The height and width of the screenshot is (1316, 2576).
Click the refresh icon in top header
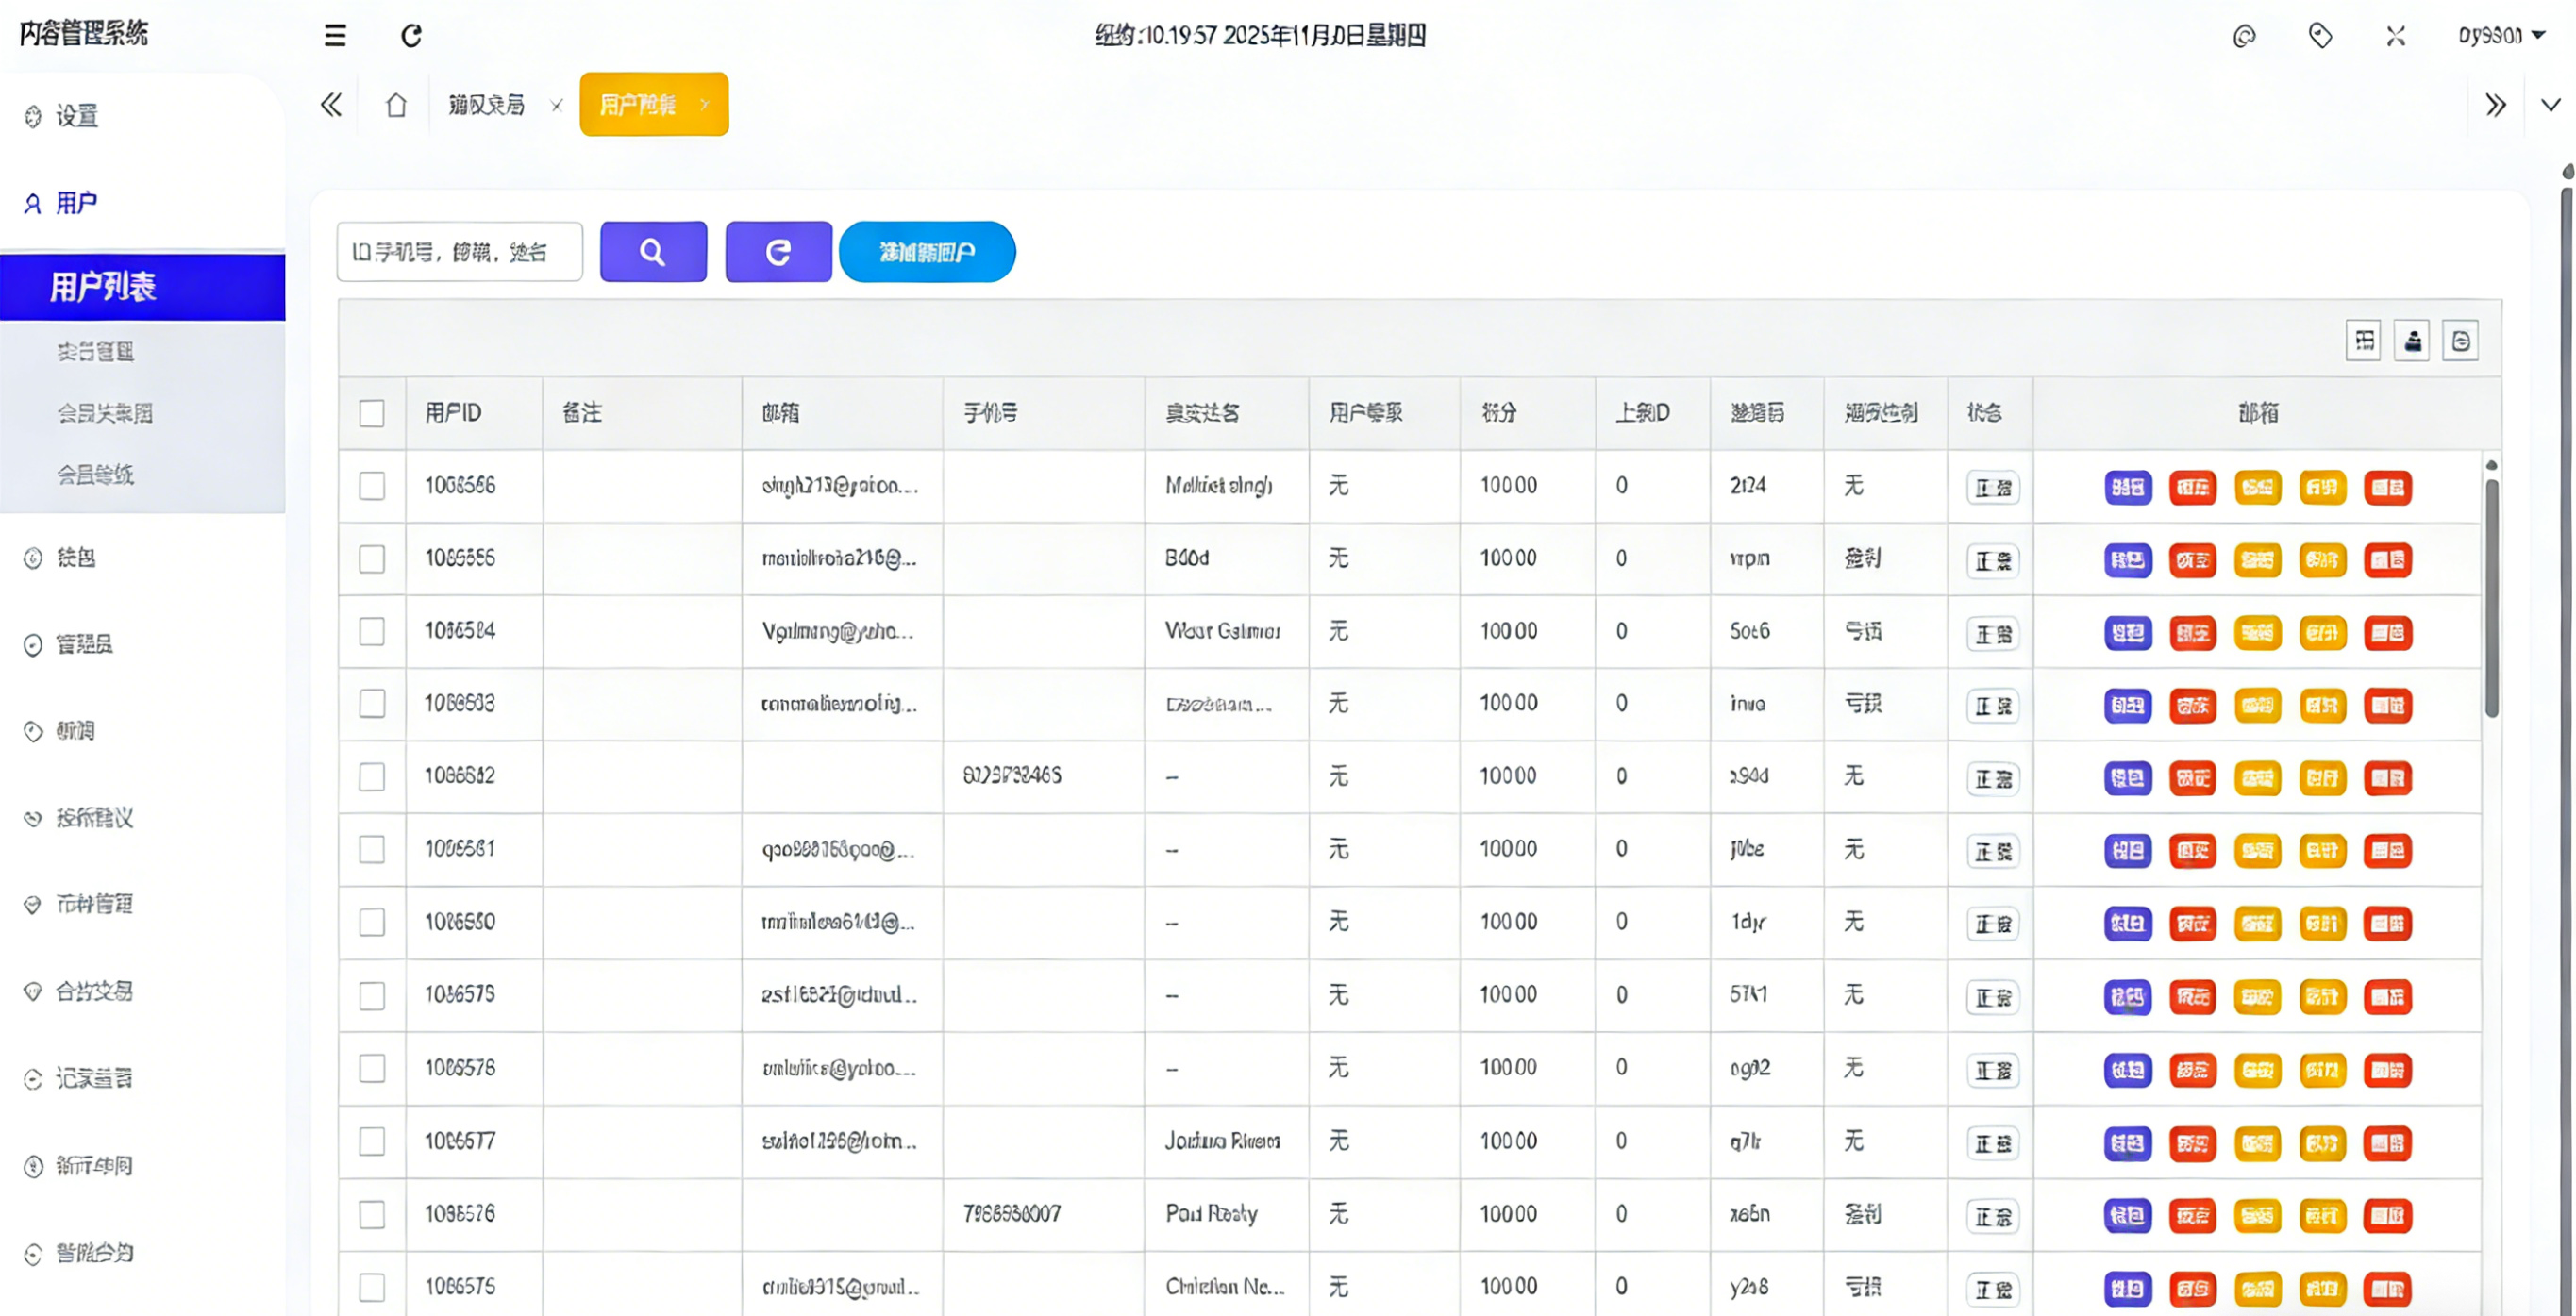411,36
